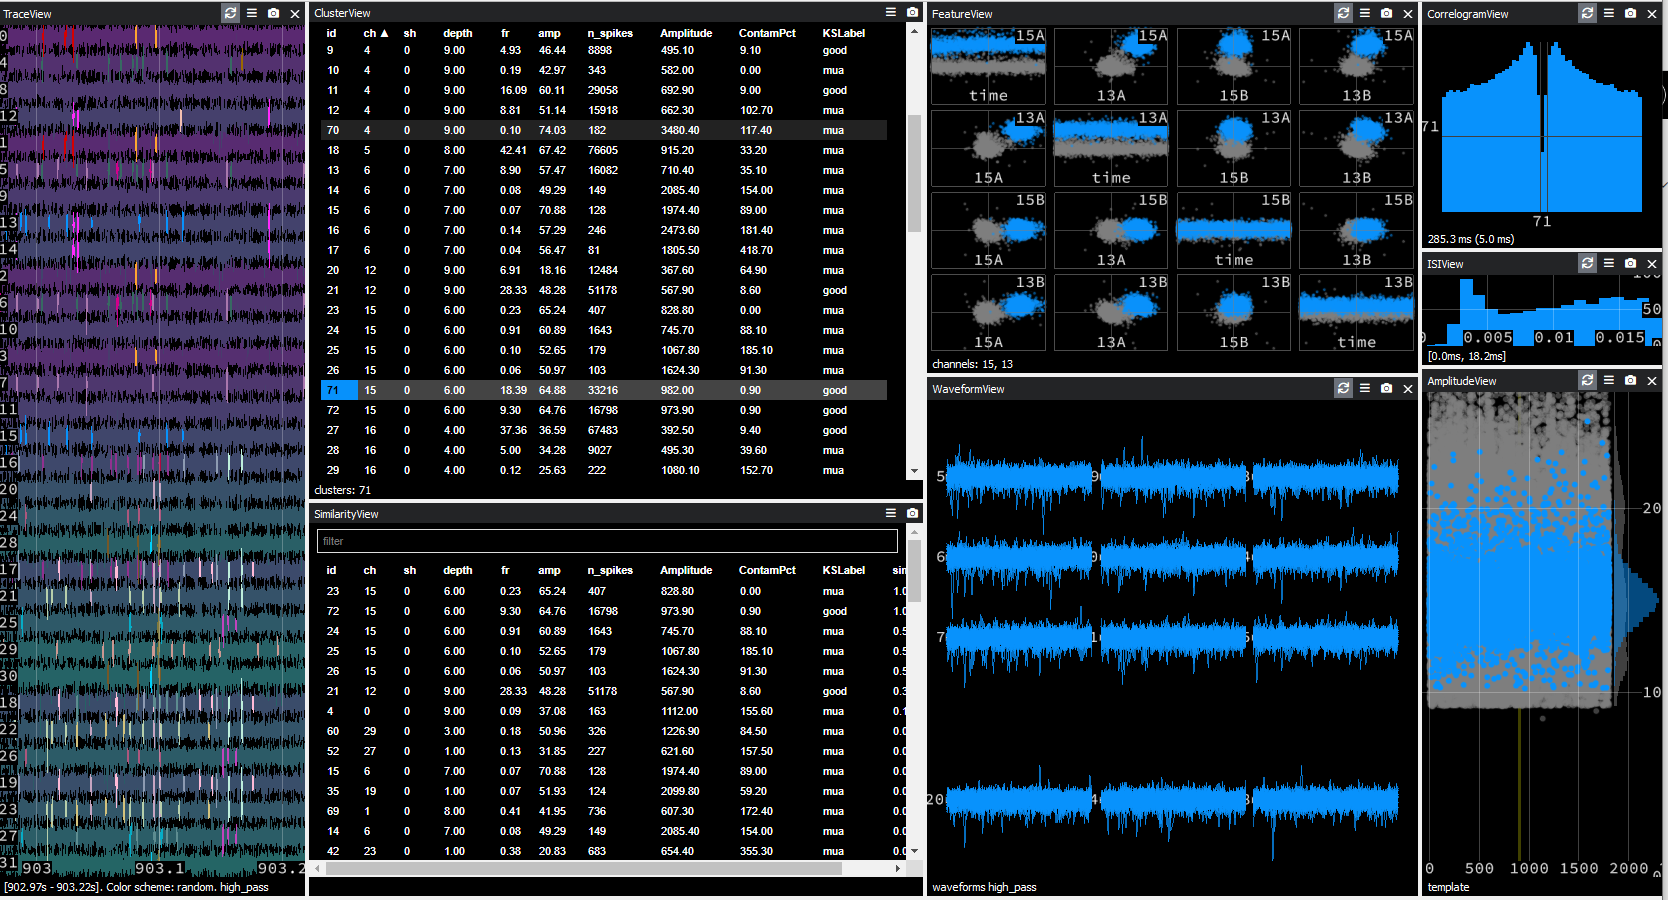Refresh the CorrelogramView panel
1668x900 pixels.
(1587, 13)
